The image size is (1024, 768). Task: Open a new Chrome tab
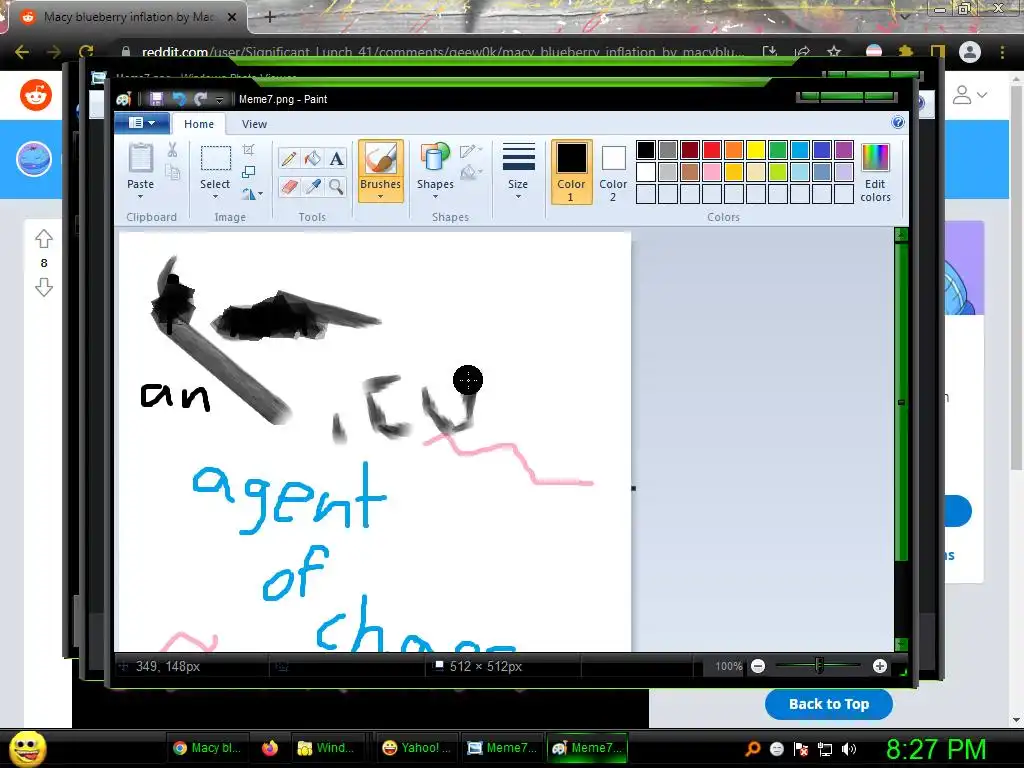270,17
